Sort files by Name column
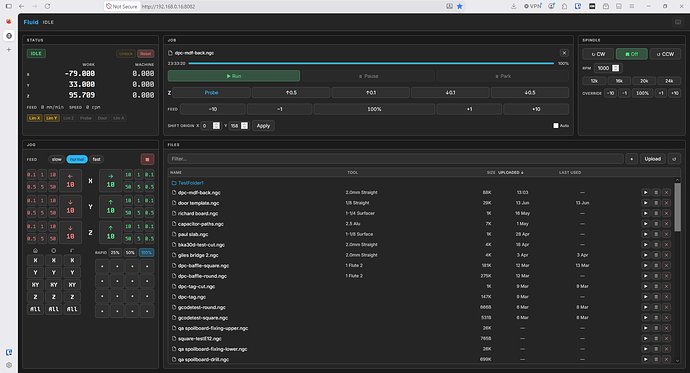 (176, 172)
